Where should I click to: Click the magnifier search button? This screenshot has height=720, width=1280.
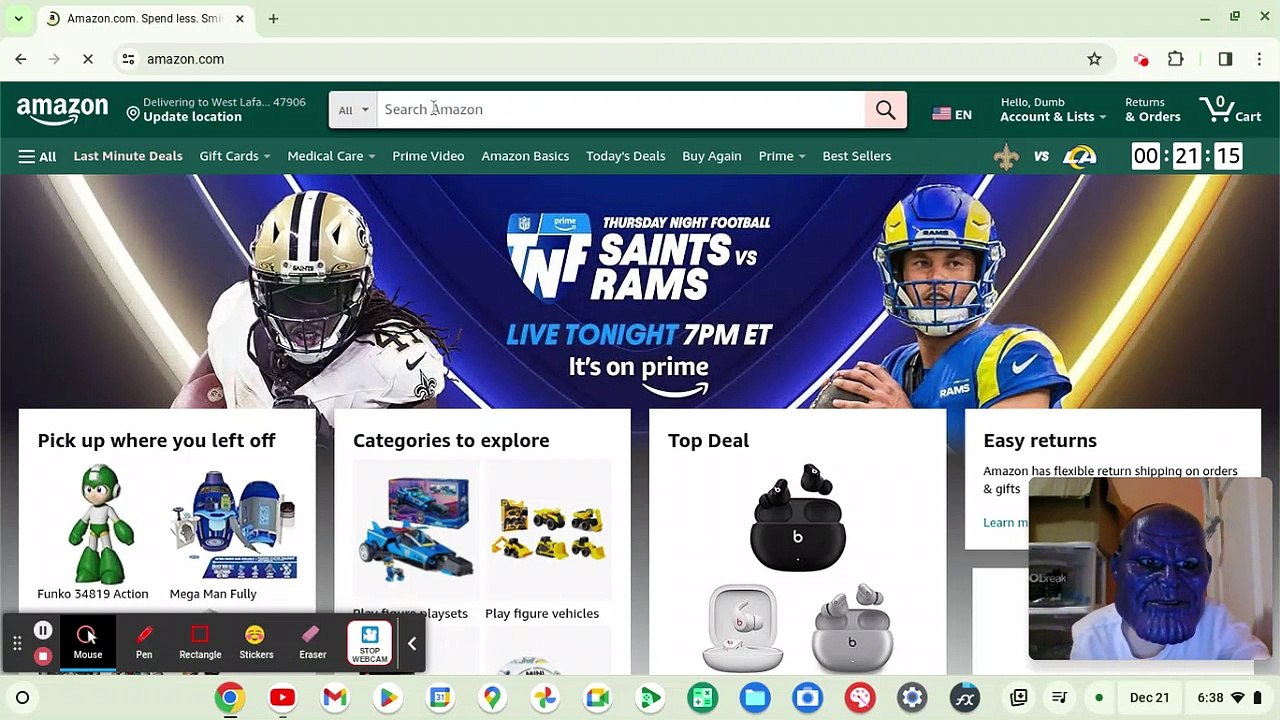[886, 110]
